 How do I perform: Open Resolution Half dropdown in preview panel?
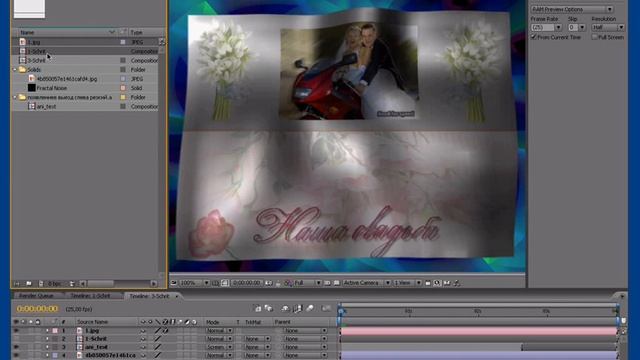point(608,27)
